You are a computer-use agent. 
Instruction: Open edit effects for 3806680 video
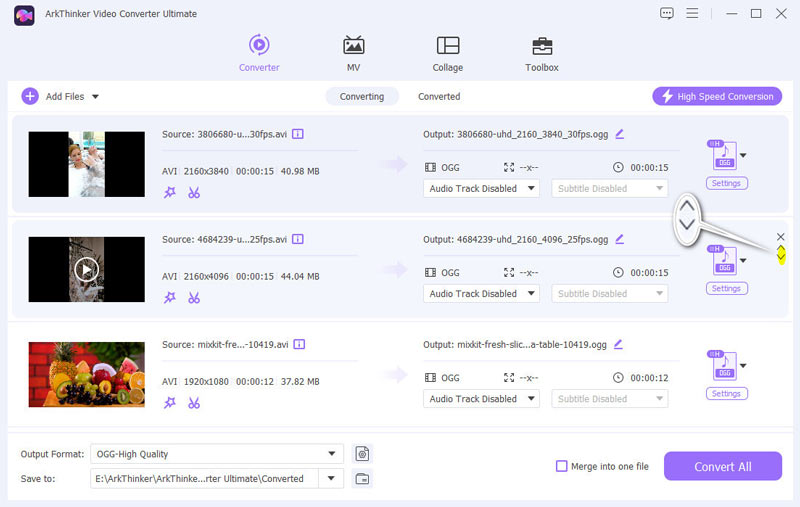pos(170,192)
